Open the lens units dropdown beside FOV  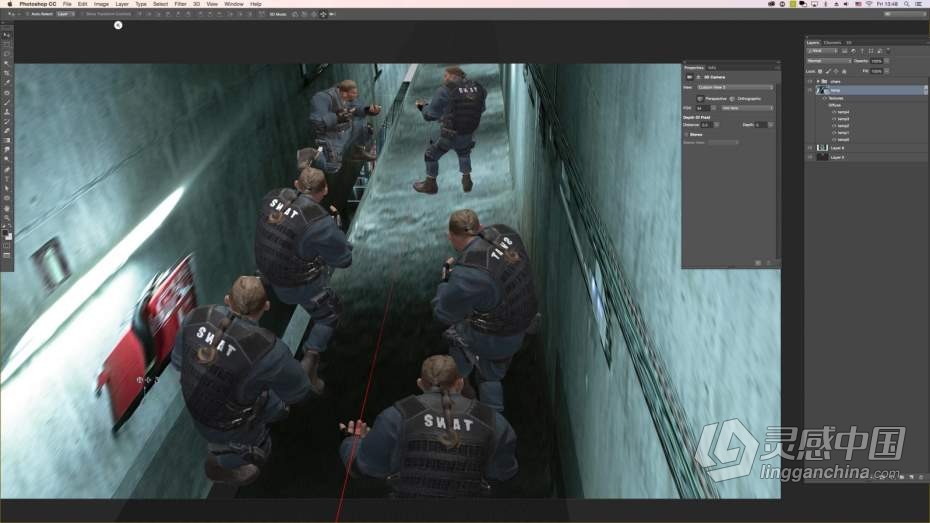[747, 108]
